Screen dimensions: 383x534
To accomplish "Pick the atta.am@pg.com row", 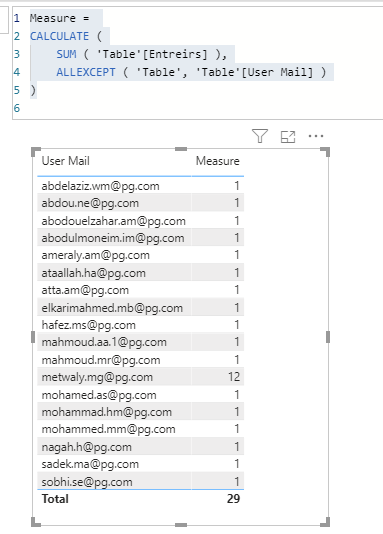I will [x=141, y=290].
